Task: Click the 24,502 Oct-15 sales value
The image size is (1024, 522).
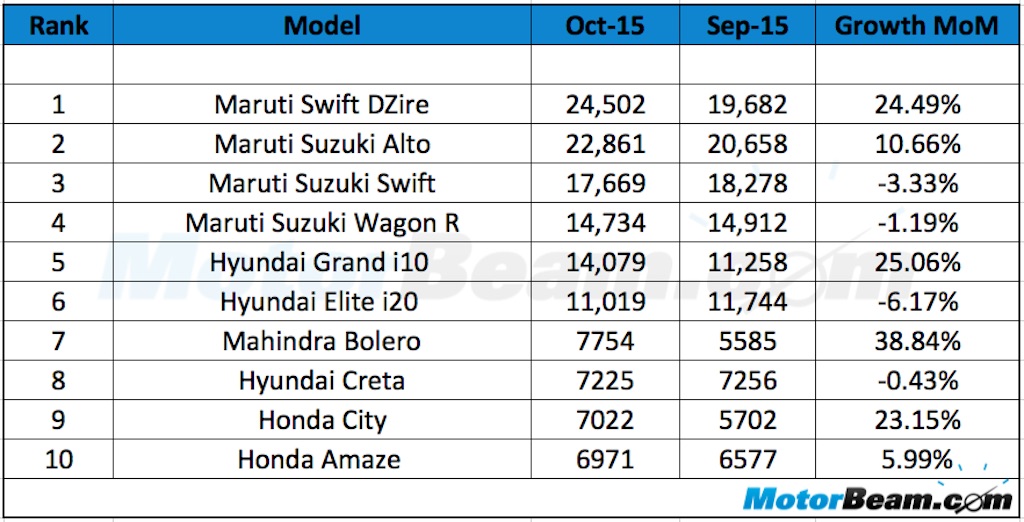Action: (604, 105)
